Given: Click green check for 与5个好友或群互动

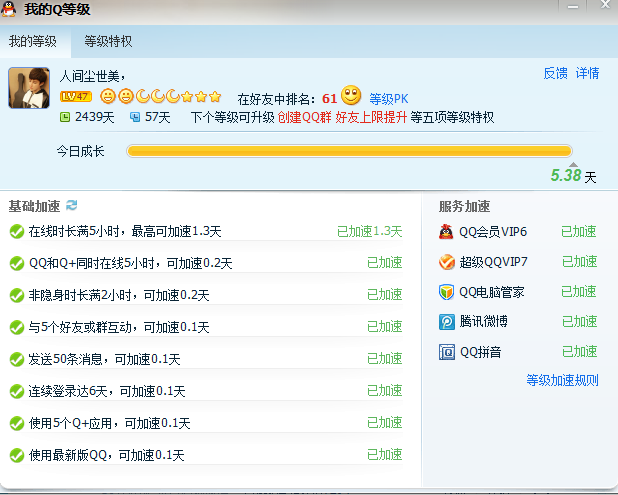Looking at the screenshot, I should click(x=17, y=327).
